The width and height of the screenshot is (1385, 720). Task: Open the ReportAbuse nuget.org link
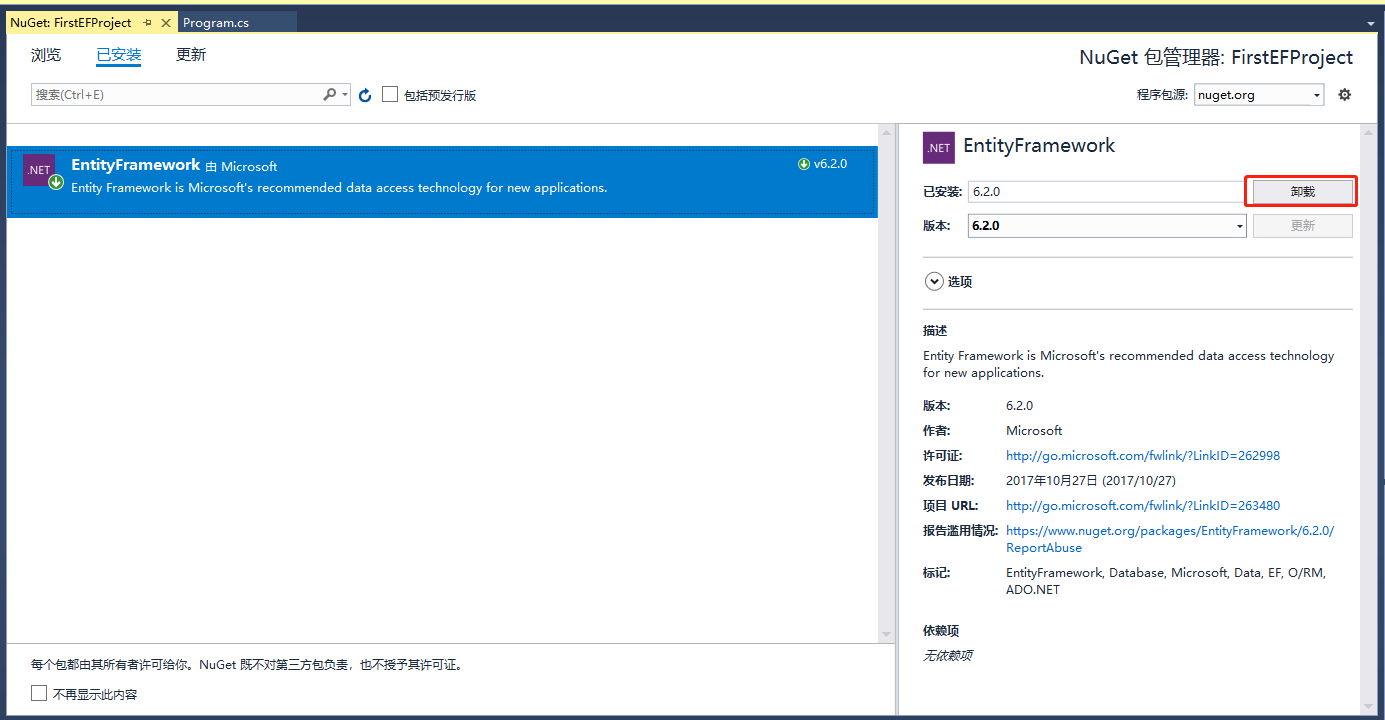pos(1170,539)
